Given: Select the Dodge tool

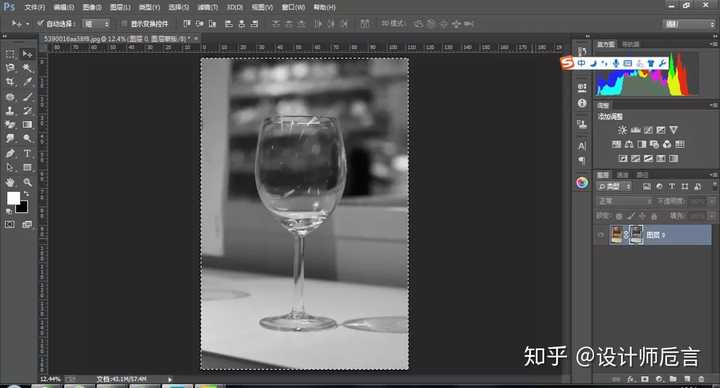Looking at the screenshot, I should [27, 138].
